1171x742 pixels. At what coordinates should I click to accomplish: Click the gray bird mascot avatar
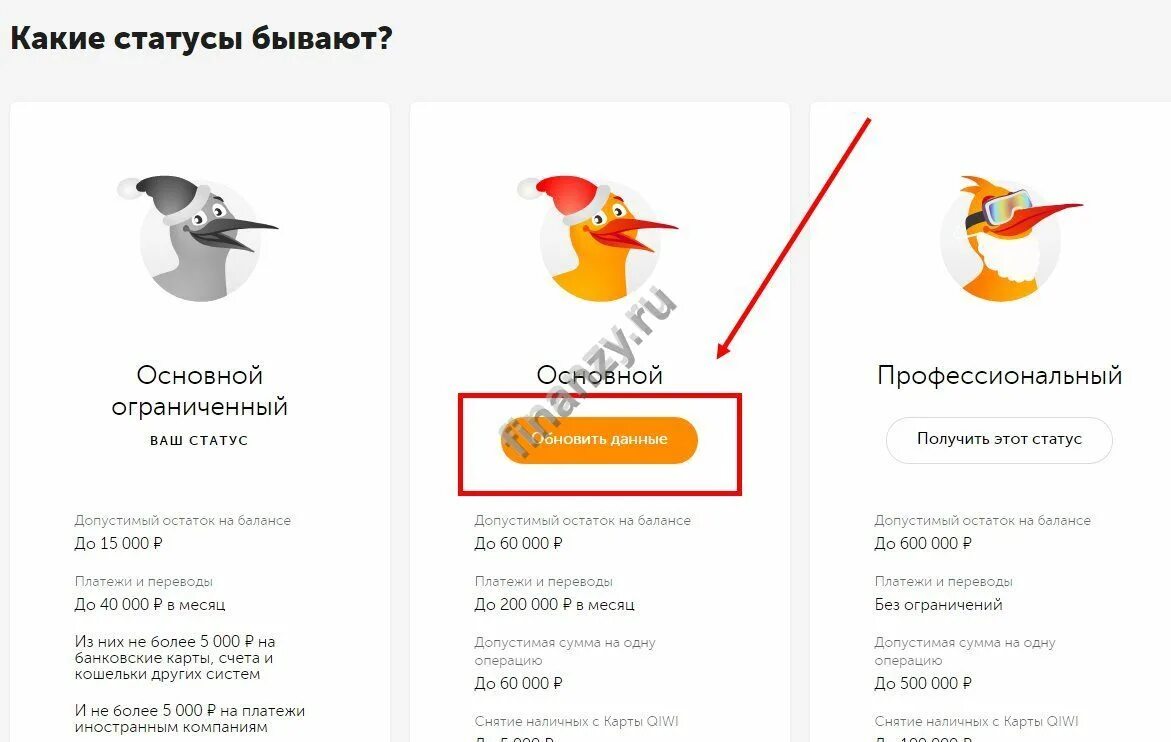click(x=199, y=239)
